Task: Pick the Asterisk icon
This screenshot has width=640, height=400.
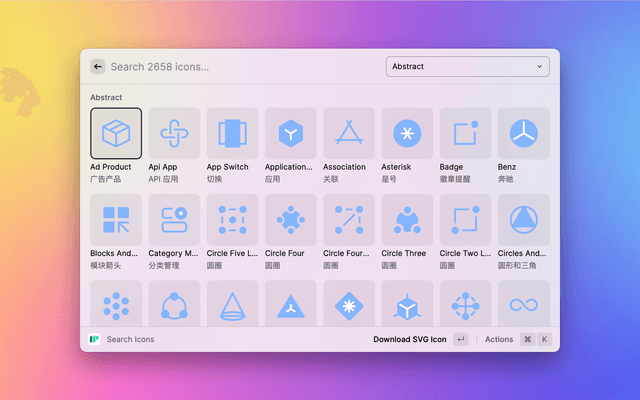Action: [x=407, y=133]
